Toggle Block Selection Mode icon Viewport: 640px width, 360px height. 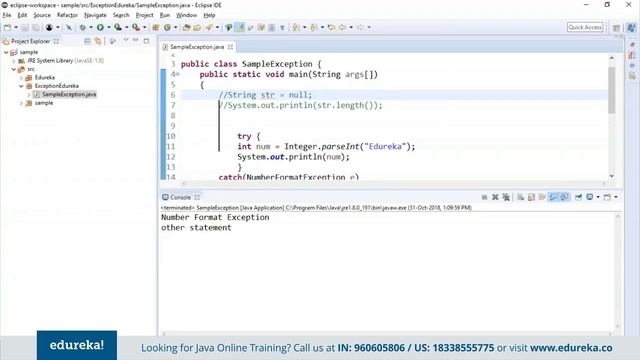coord(271,27)
